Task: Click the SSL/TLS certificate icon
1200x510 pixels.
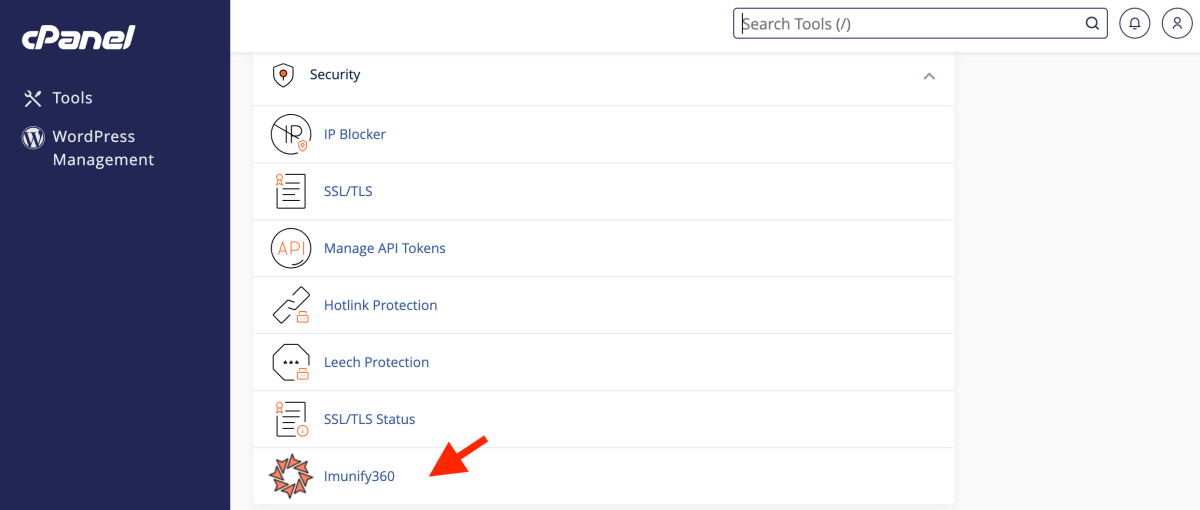Action: click(x=291, y=191)
